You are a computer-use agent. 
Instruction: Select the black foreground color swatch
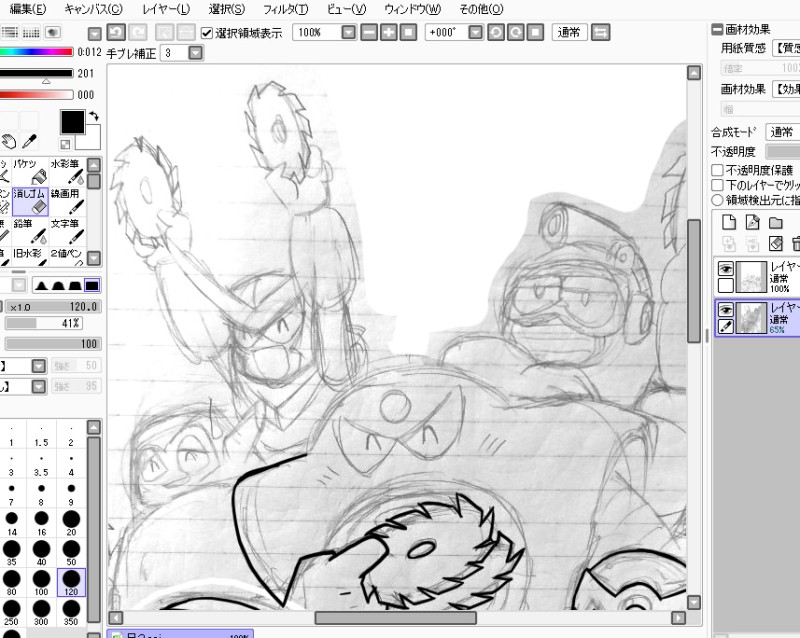point(72,122)
